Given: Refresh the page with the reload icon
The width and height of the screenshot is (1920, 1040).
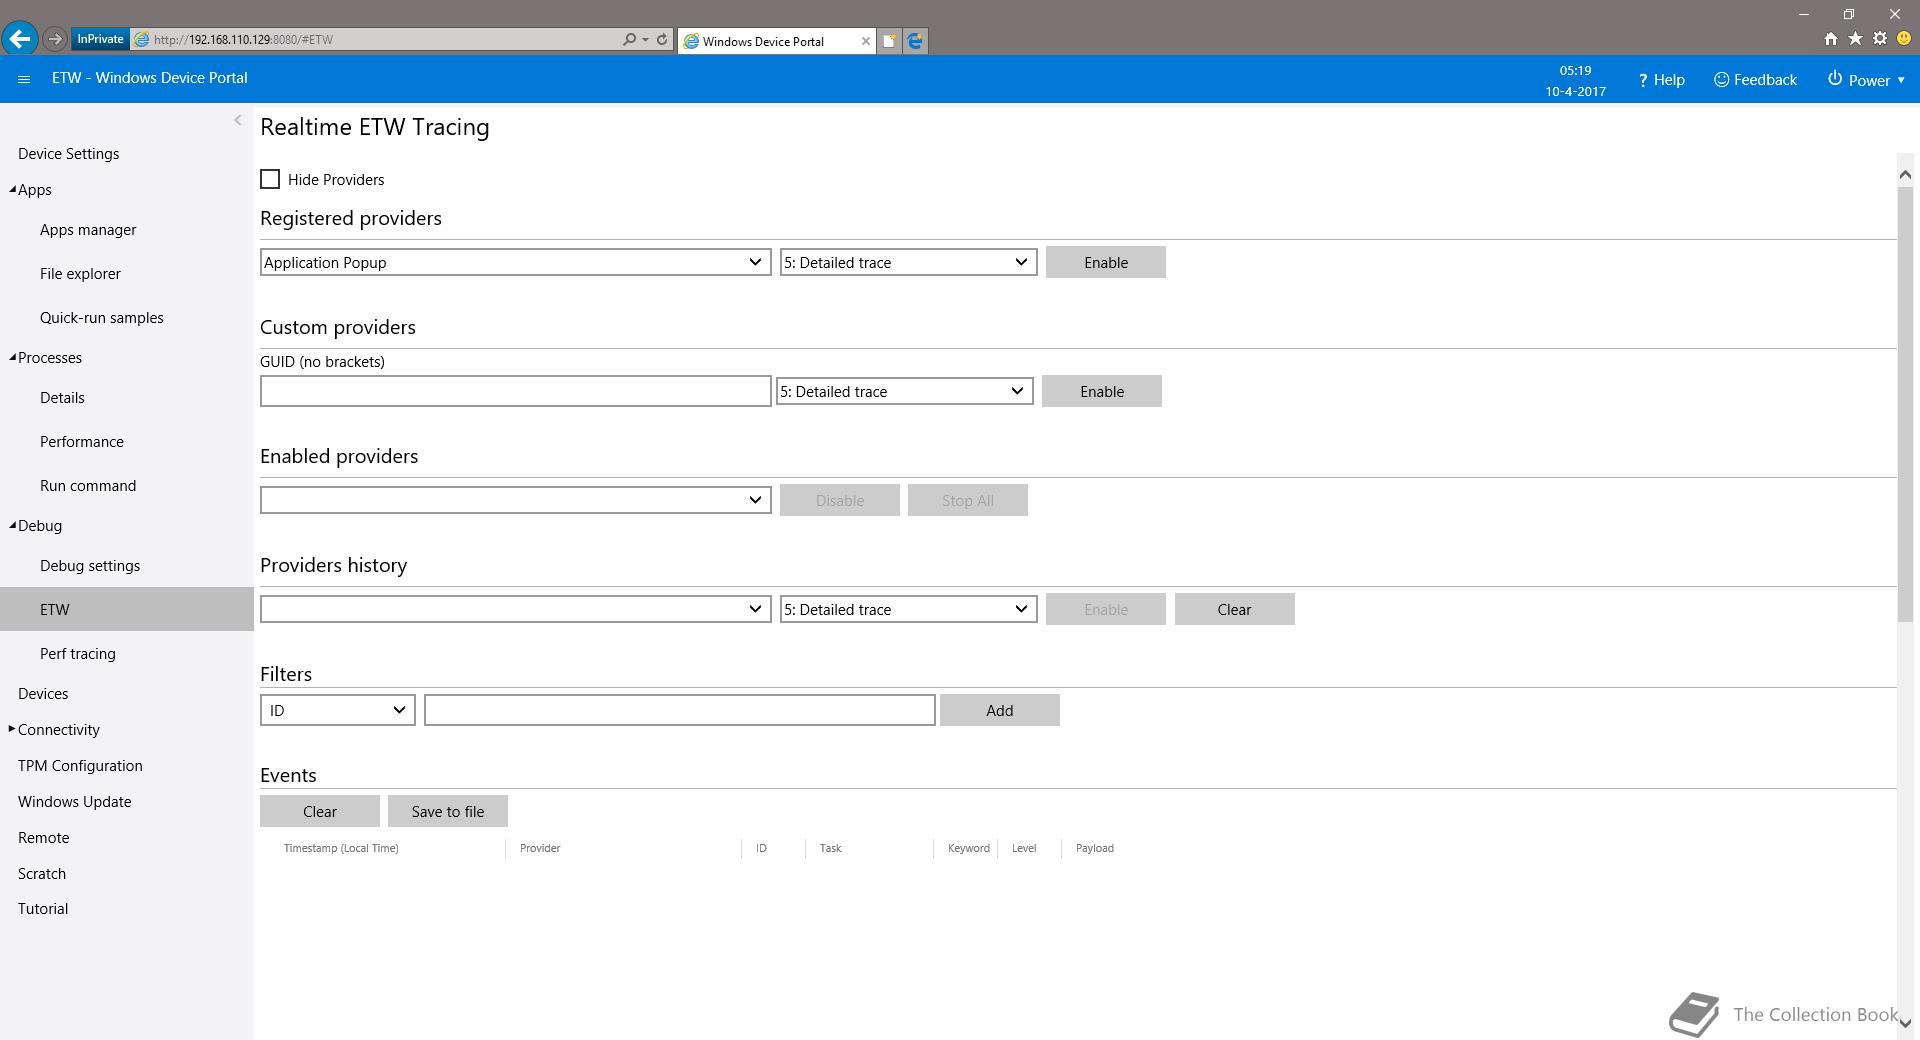Looking at the screenshot, I should [662, 39].
